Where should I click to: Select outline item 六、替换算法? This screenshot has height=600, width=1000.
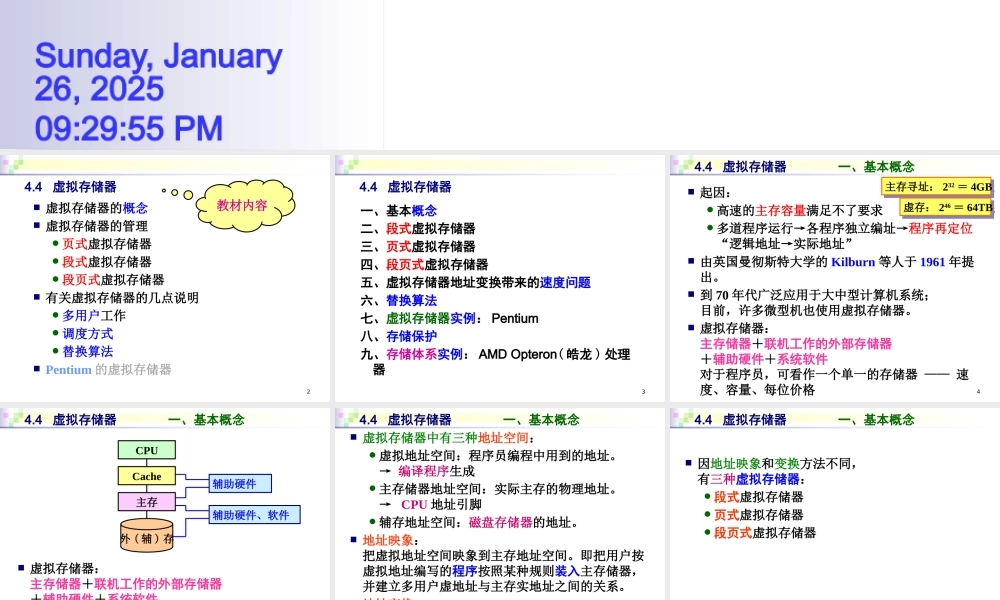(399, 300)
